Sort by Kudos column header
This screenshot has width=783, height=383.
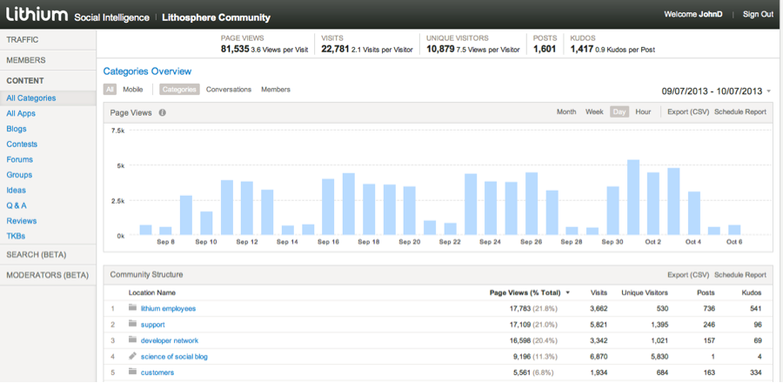coord(752,293)
